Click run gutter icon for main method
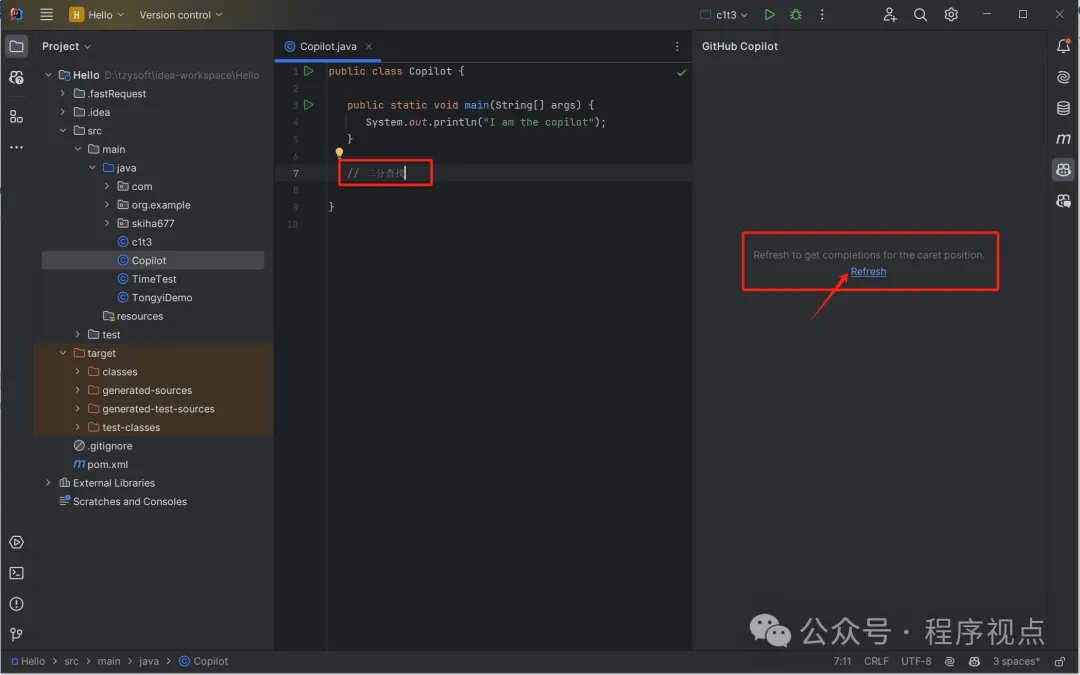The width and height of the screenshot is (1080, 675). coord(309,105)
